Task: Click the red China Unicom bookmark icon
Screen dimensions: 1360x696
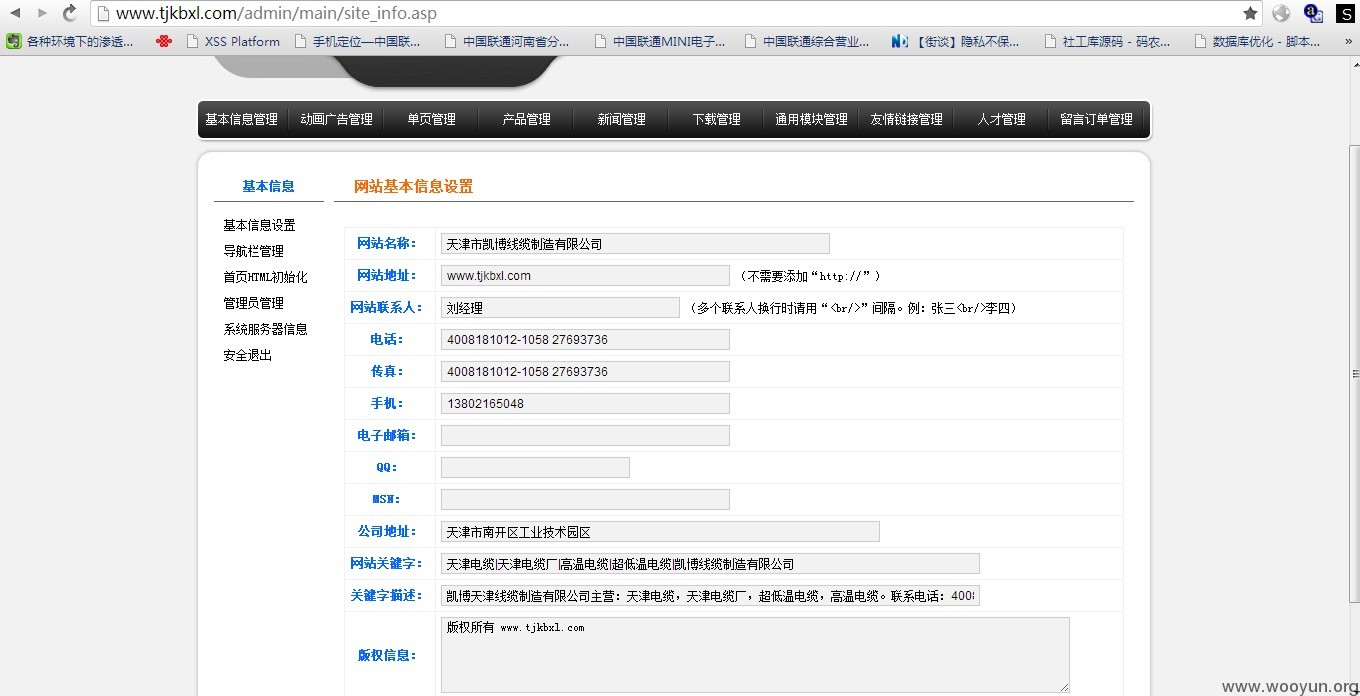Action: coord(164,41)
